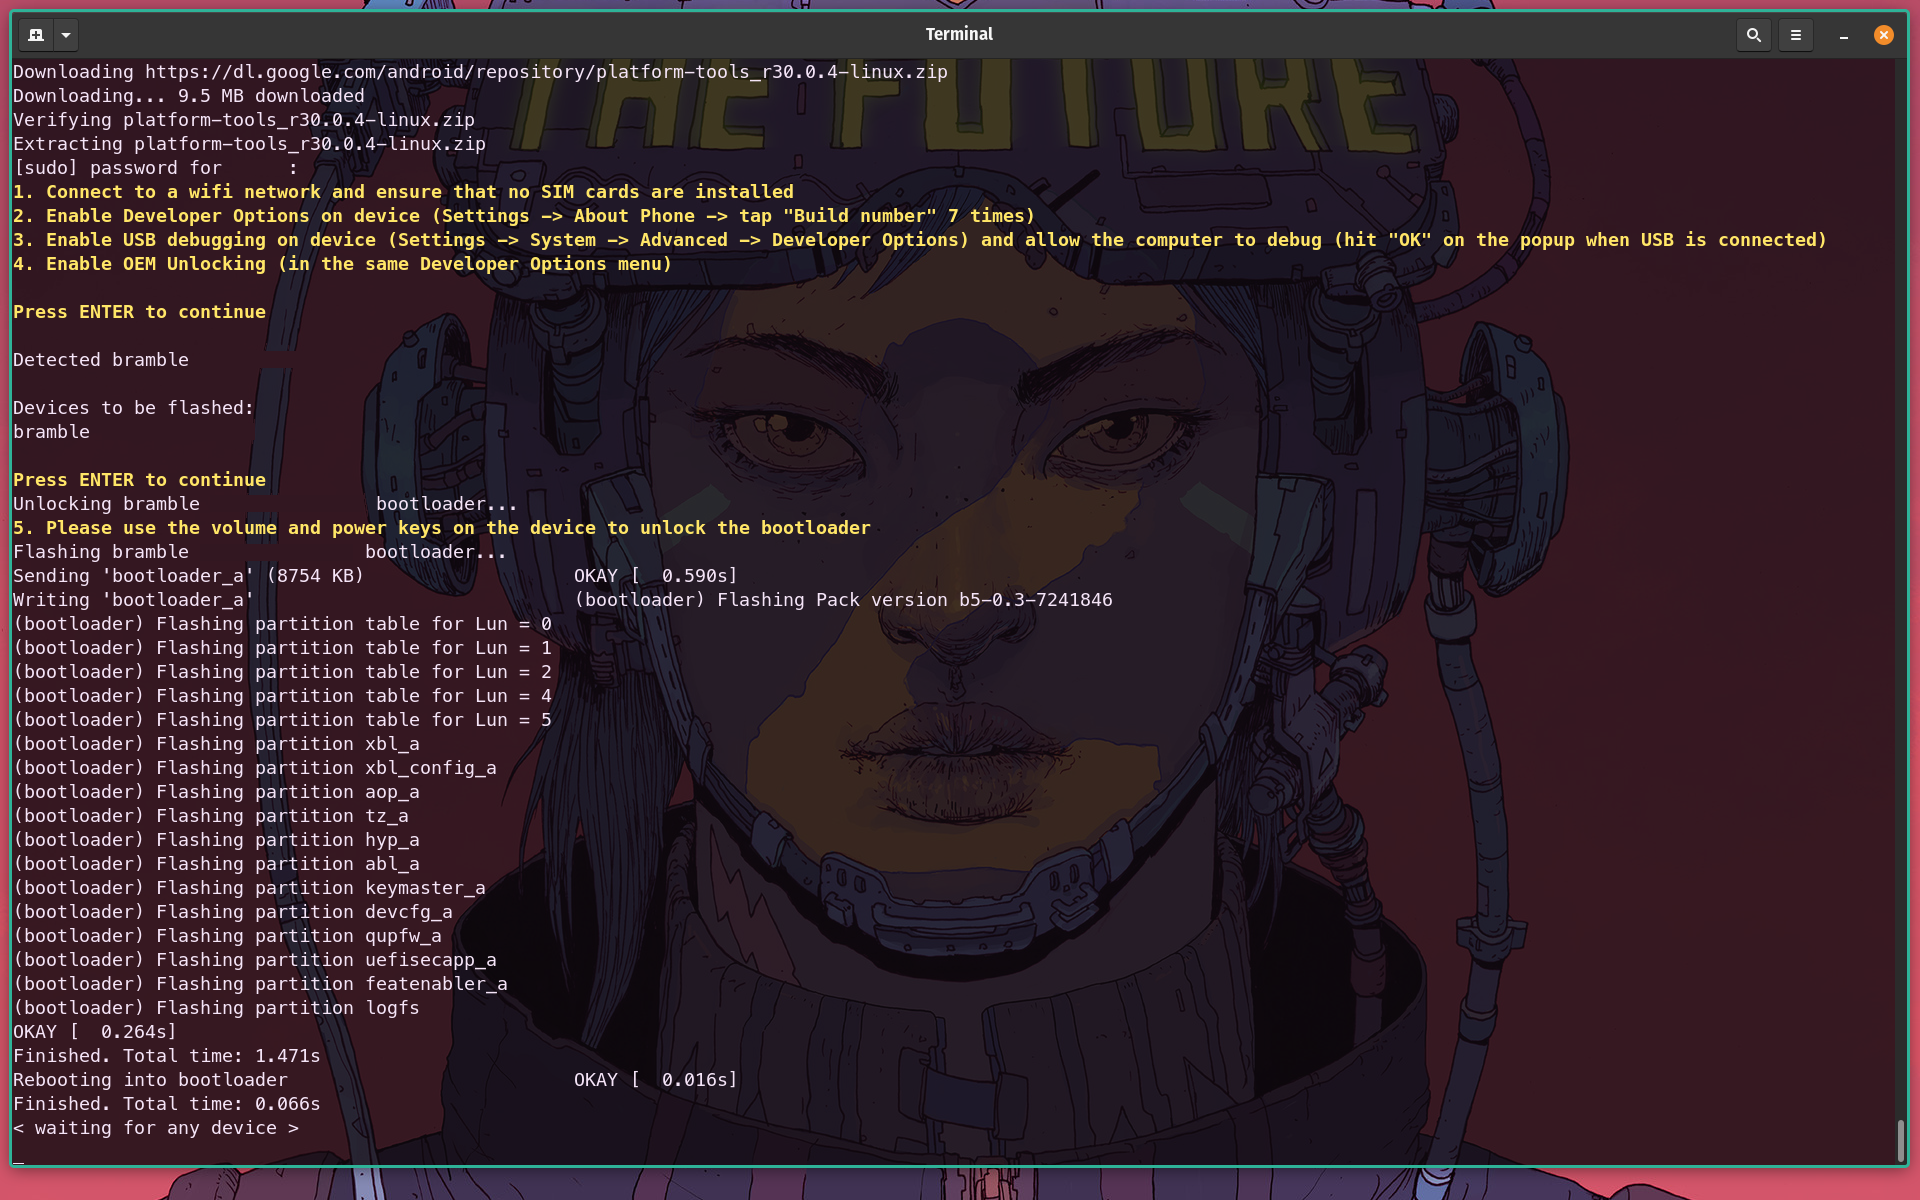Expand the new tab dropdown arrow
The width and height of the screenshot is (1920, 1200).
coord(66,35)
